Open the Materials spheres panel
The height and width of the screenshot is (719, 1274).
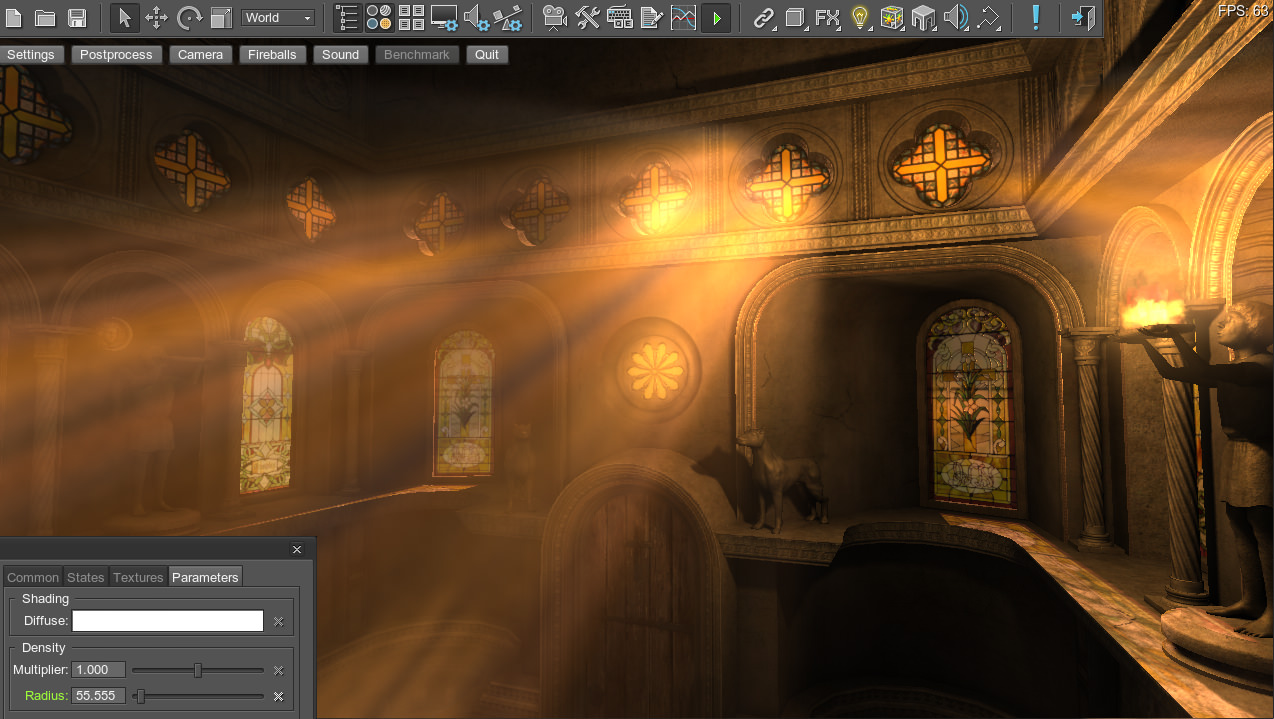(x=379, y=18)
